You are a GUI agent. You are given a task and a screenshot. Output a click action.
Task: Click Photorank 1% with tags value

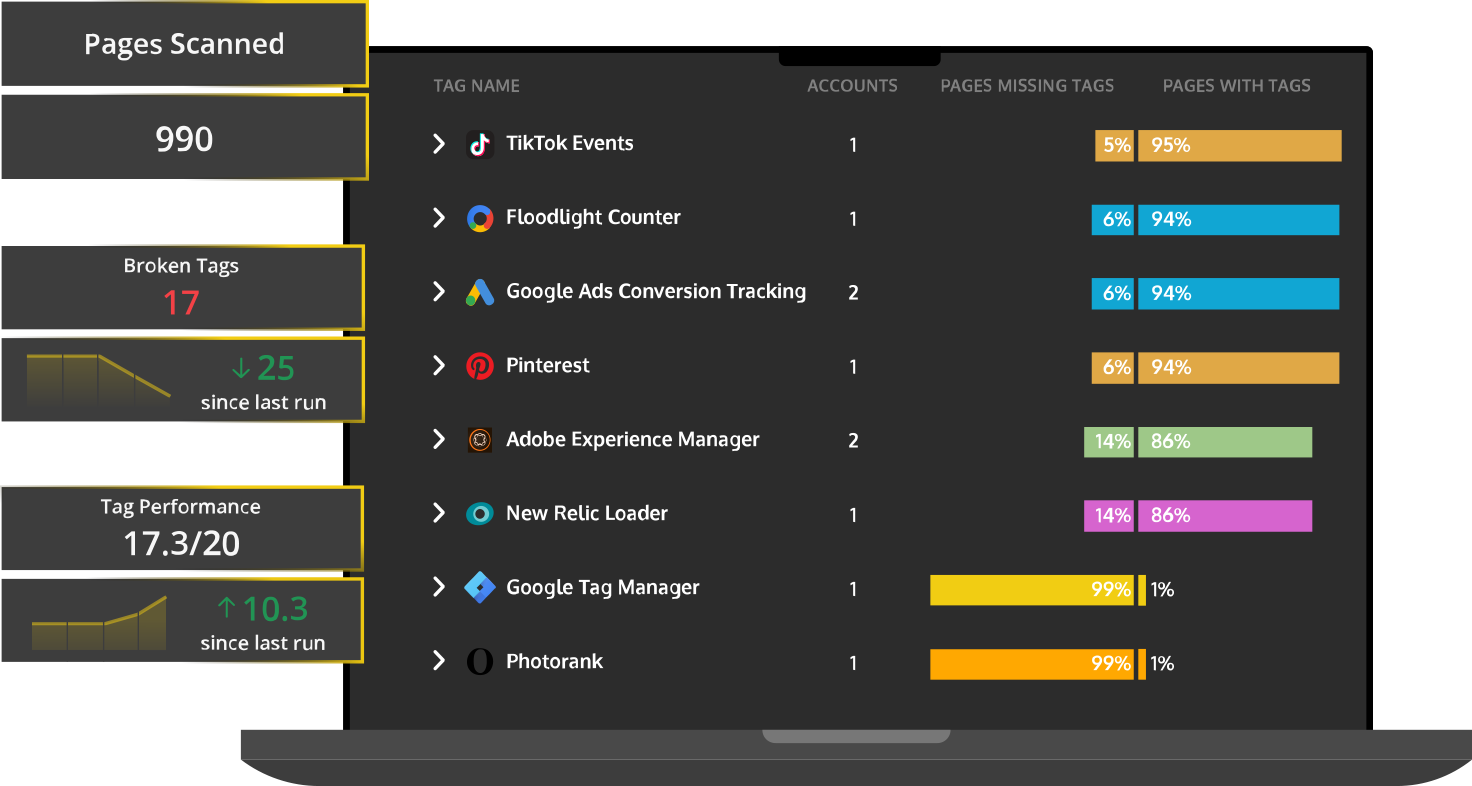coord(1162,664)
